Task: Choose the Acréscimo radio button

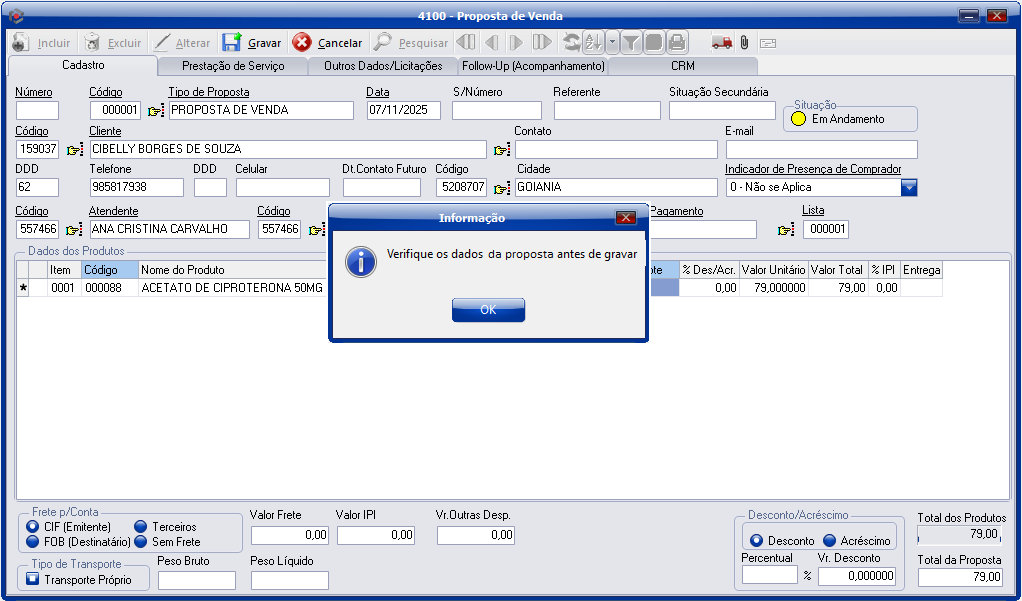Action: coord(829,541)
